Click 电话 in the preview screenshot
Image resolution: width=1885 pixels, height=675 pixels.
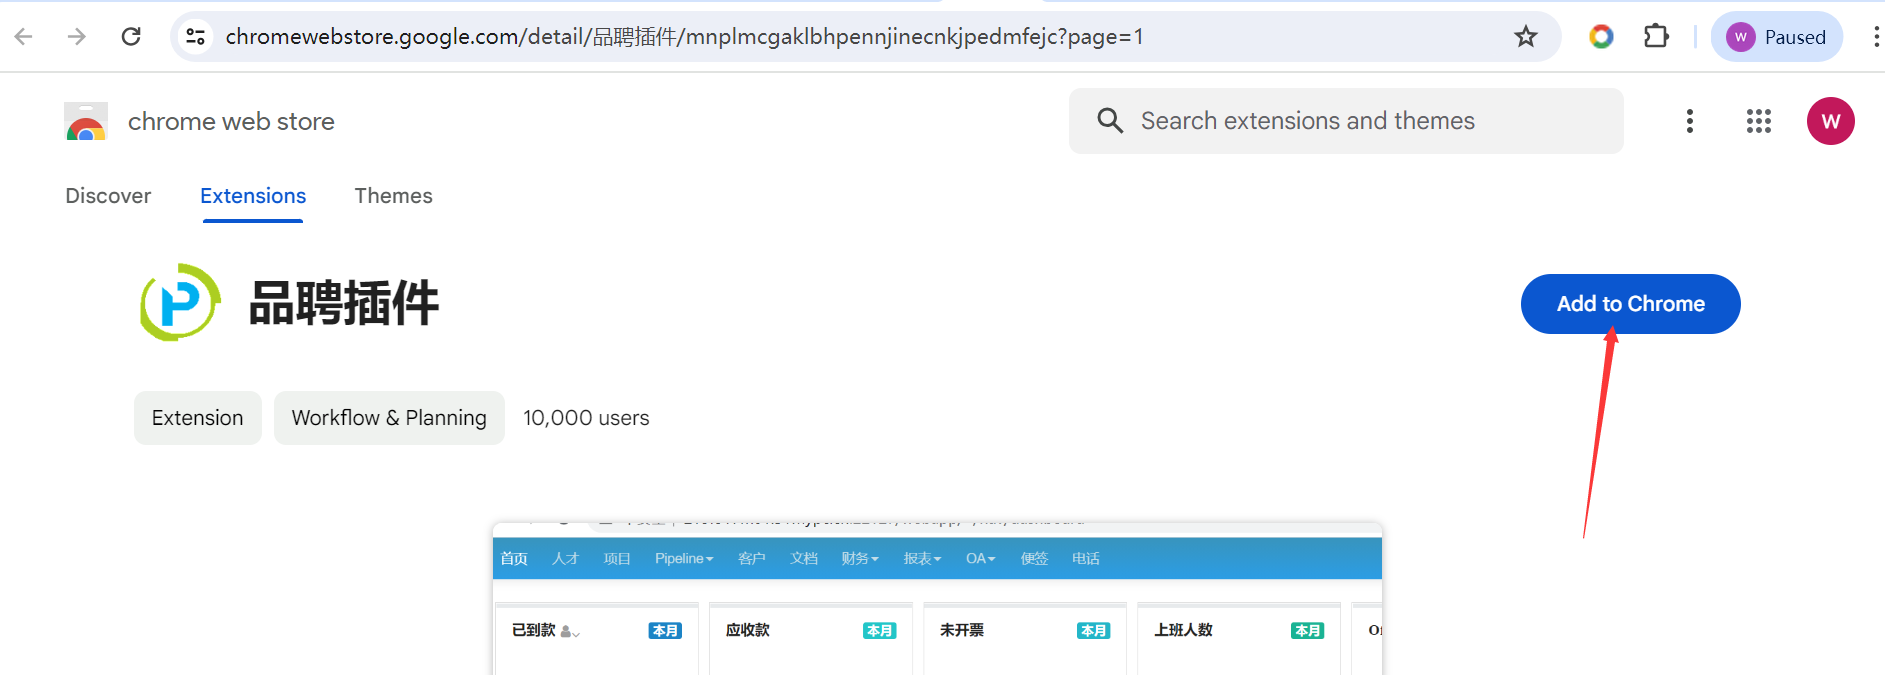(1086, 559)
